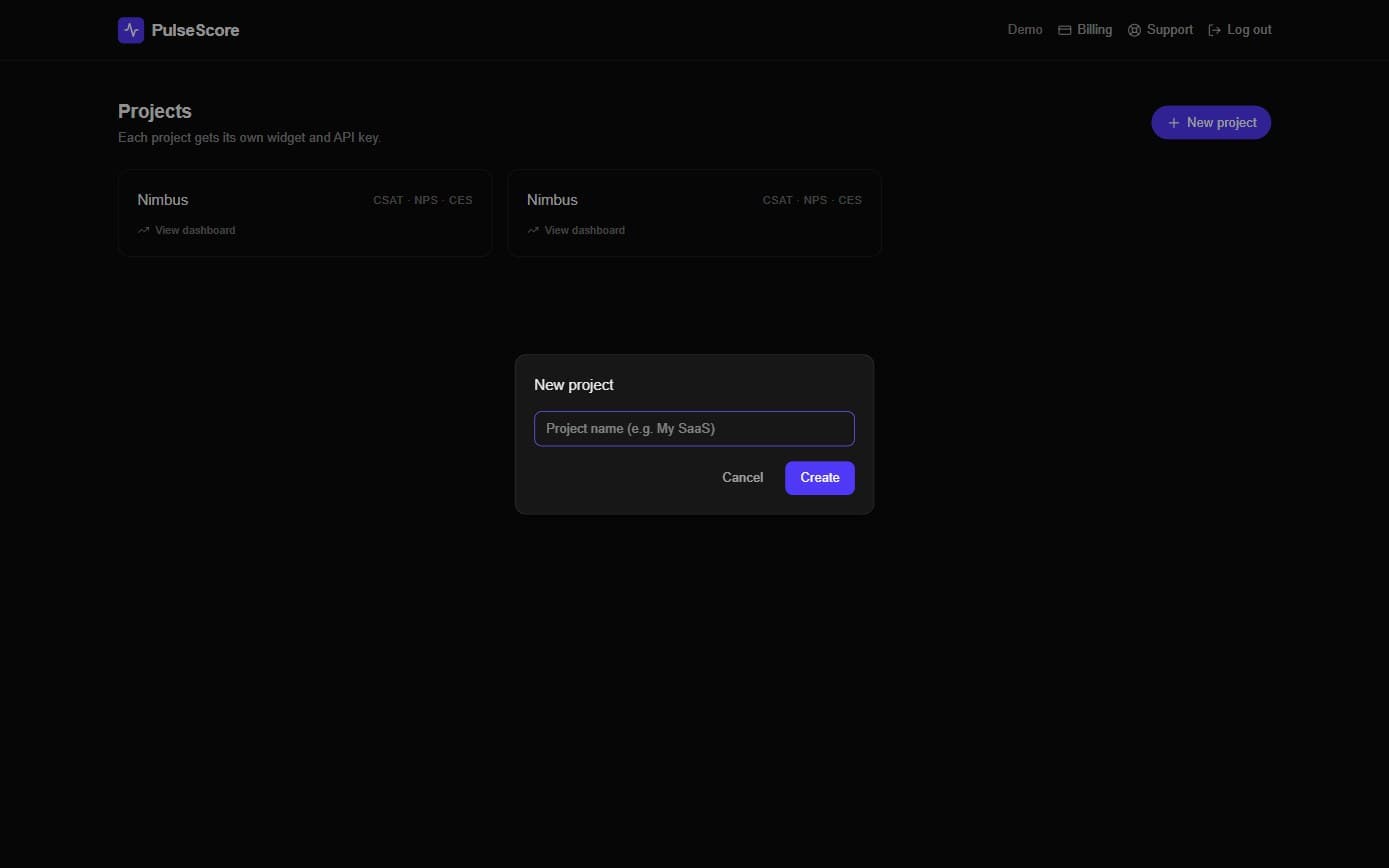Image resolution: width=1389 pixels, height=868 pixels.
Task: Select the right Nimbus project name
Action: [552, 200]
